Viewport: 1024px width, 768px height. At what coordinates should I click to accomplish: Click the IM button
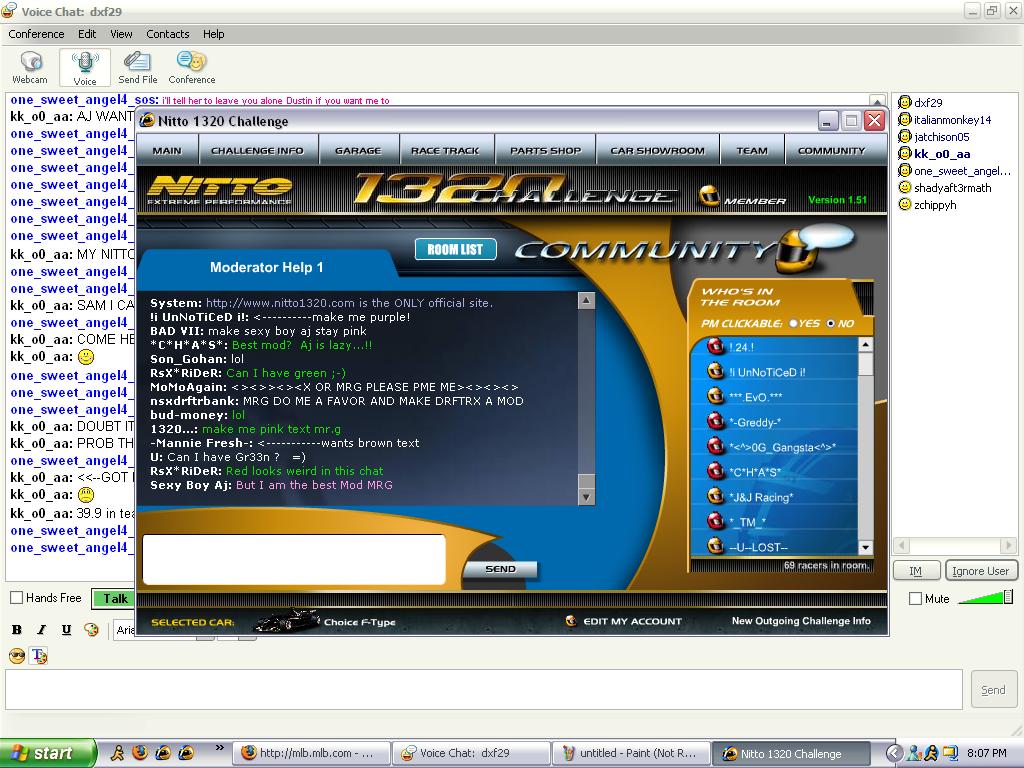pos(916,571)
